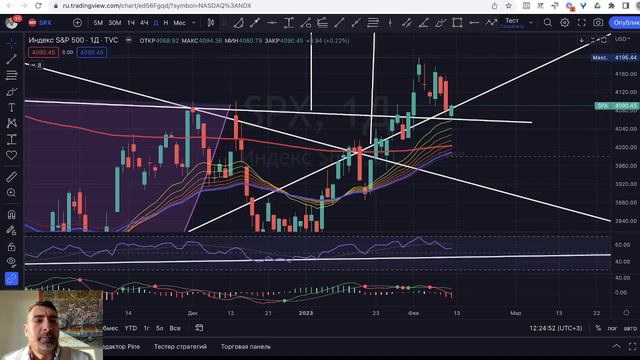The width and height of the screenshot is (640, 360).
Task: Select the 5л five-year date range
Action: coord(160,328)
